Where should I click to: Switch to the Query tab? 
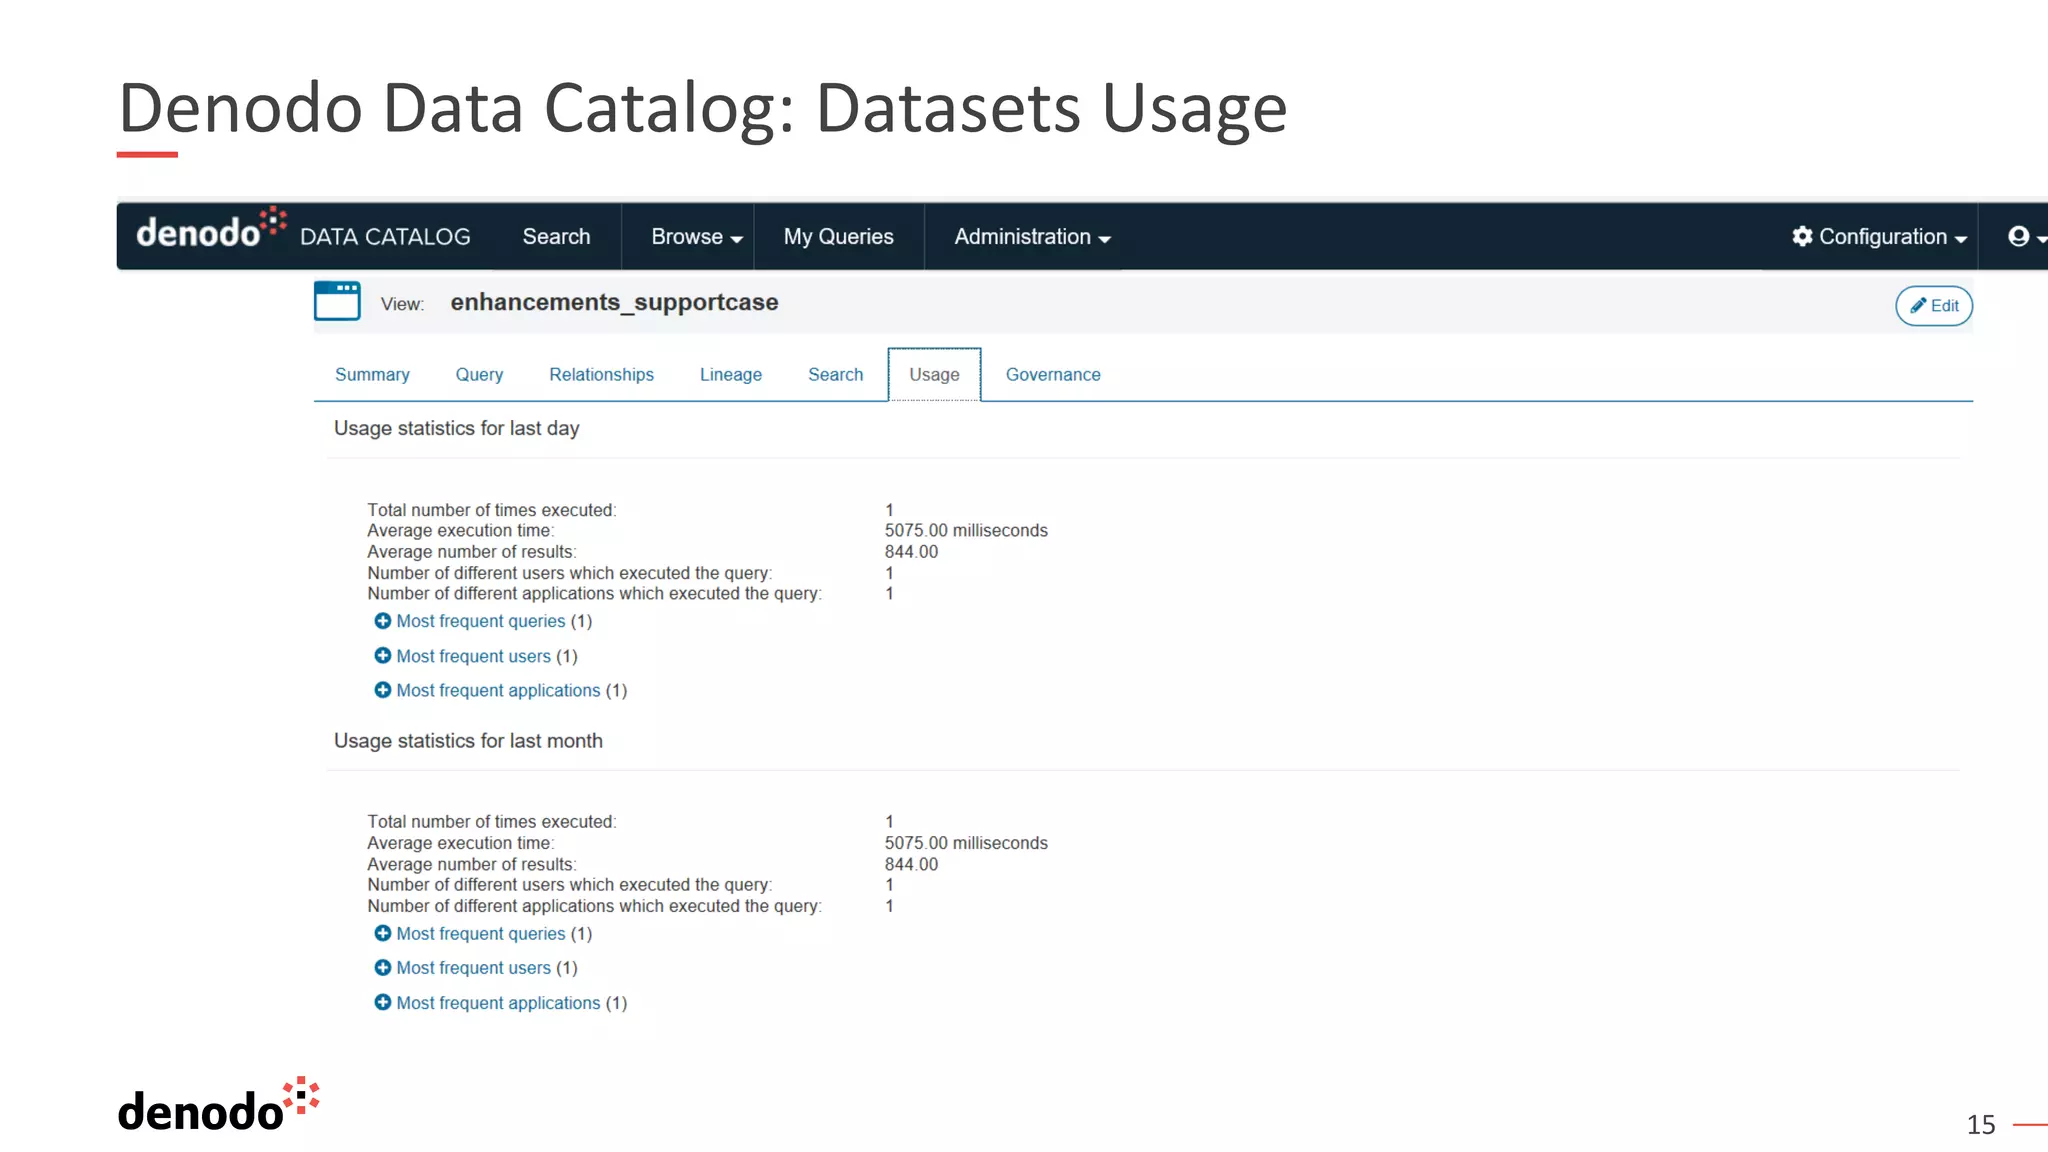479,375
